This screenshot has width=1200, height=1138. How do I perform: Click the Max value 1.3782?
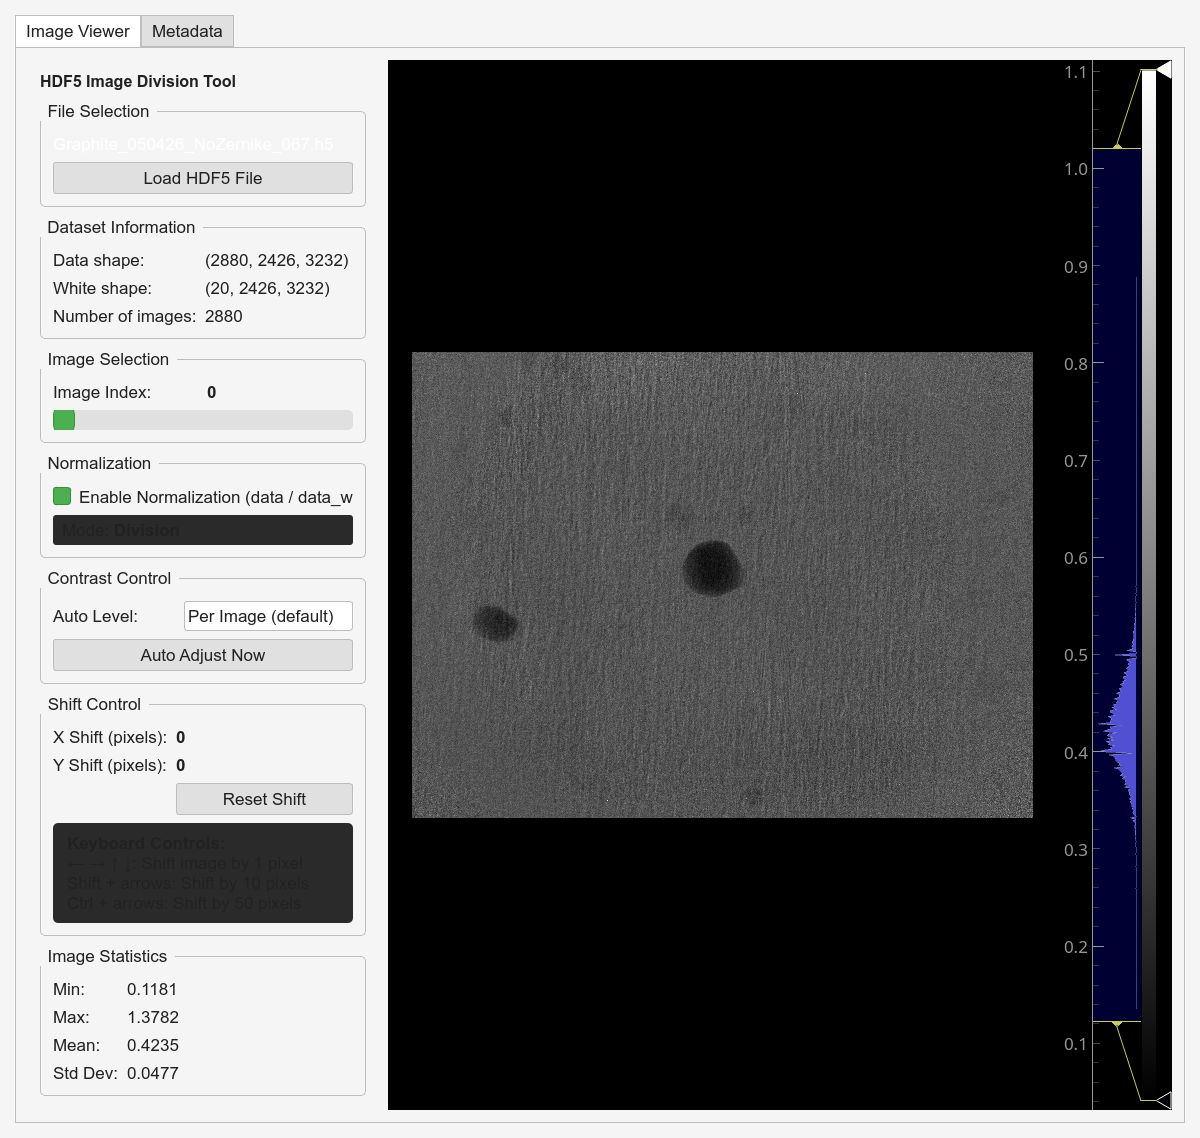click(x=153, y=1017)
